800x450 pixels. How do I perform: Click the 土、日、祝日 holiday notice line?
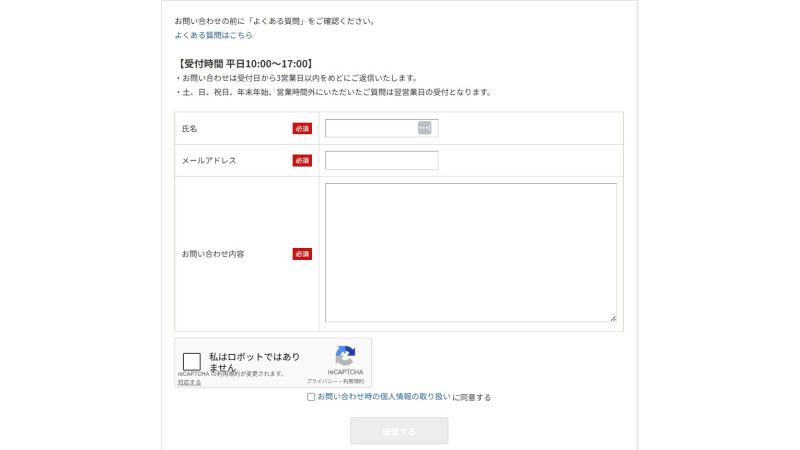tap(334, 92)
